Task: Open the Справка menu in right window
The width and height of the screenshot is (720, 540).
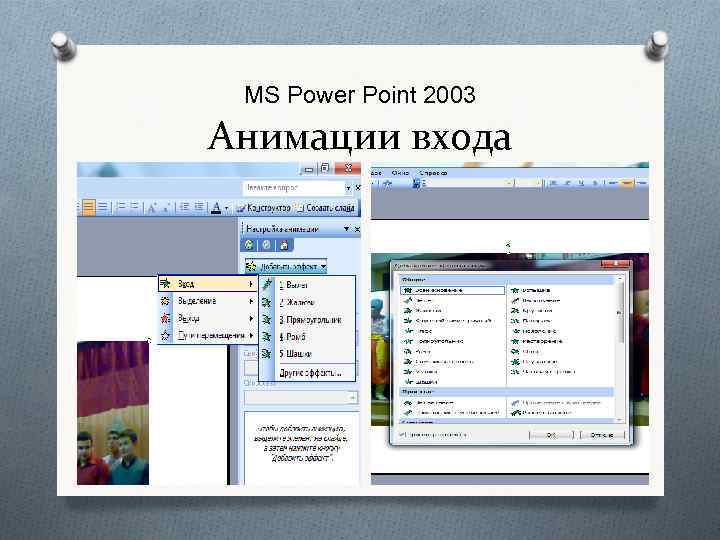Action: (433, 173)
